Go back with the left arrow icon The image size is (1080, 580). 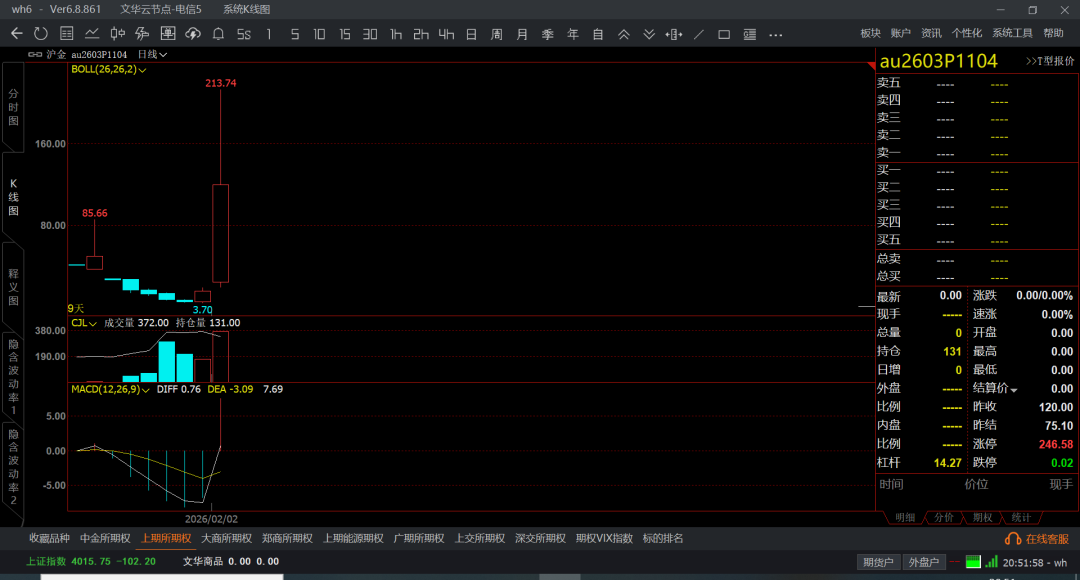pyautogui.click(x=17, y=34)
